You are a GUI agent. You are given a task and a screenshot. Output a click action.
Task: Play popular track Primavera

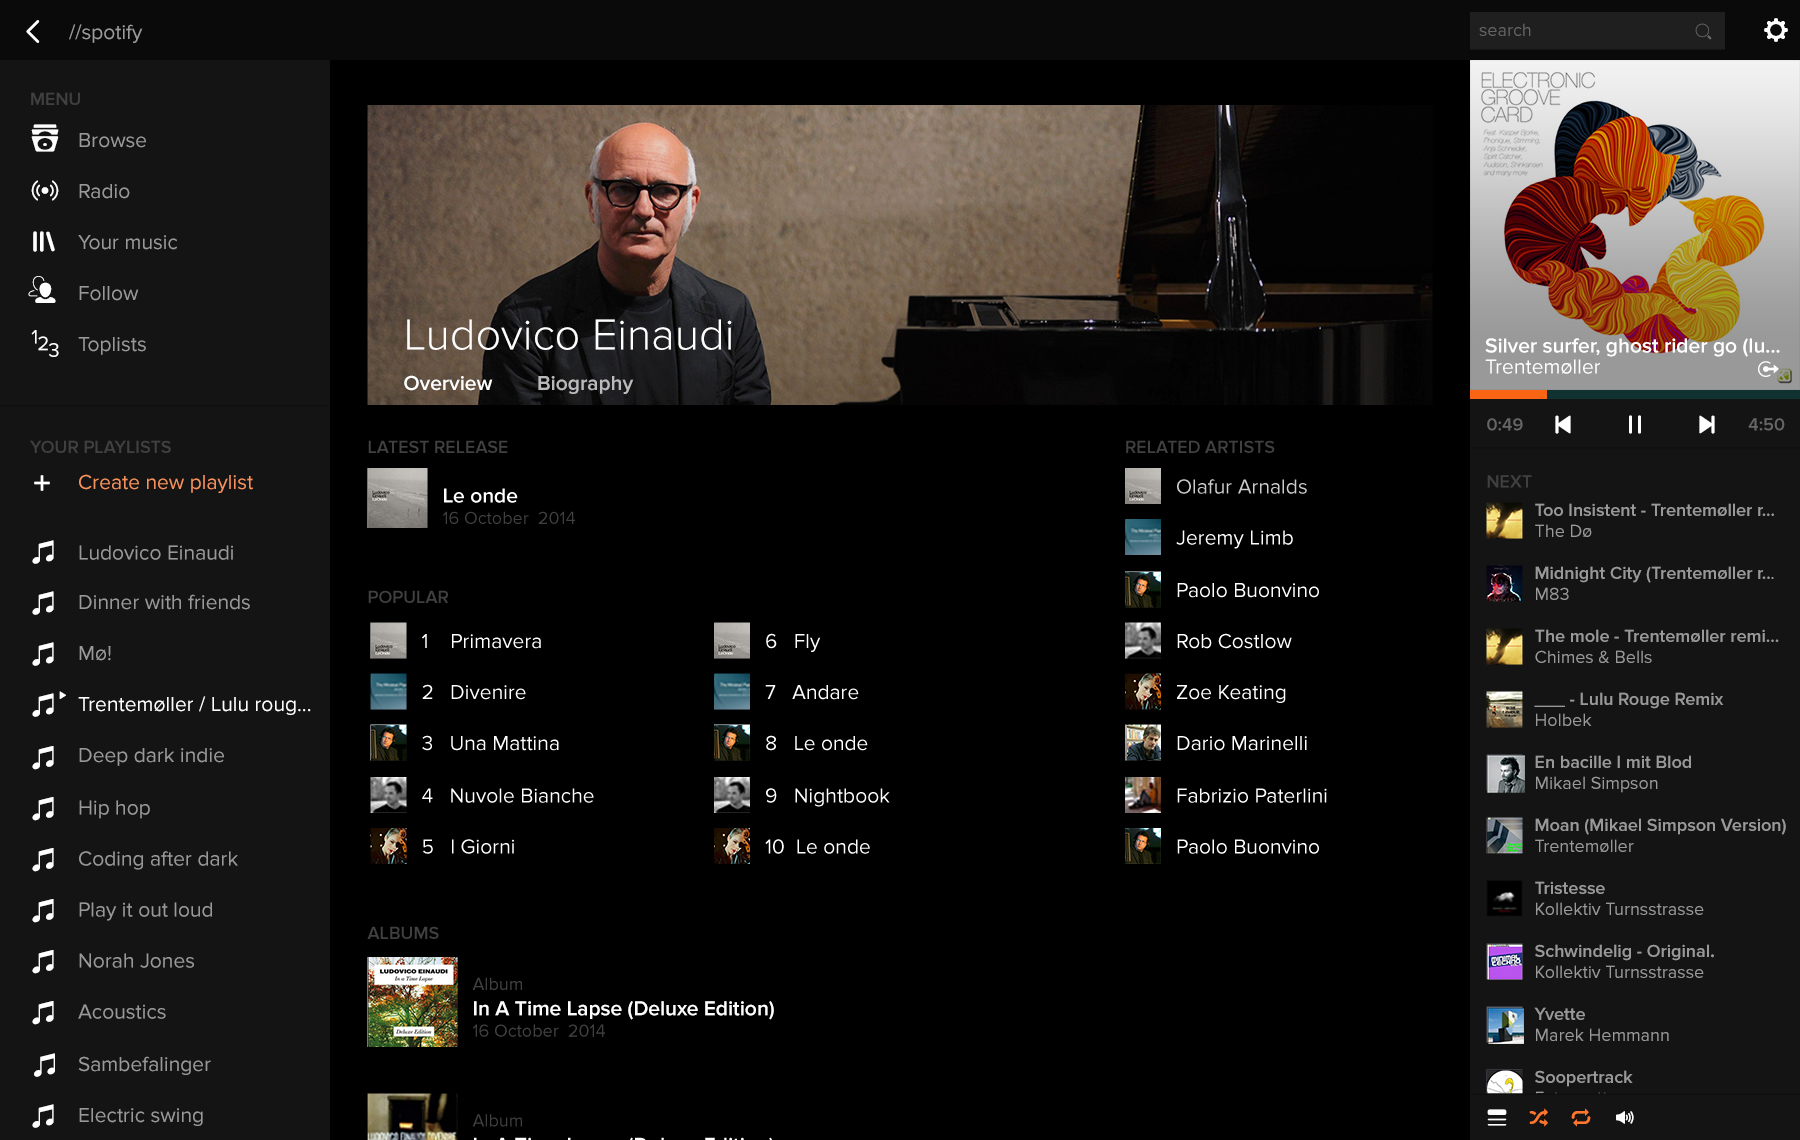495,641
